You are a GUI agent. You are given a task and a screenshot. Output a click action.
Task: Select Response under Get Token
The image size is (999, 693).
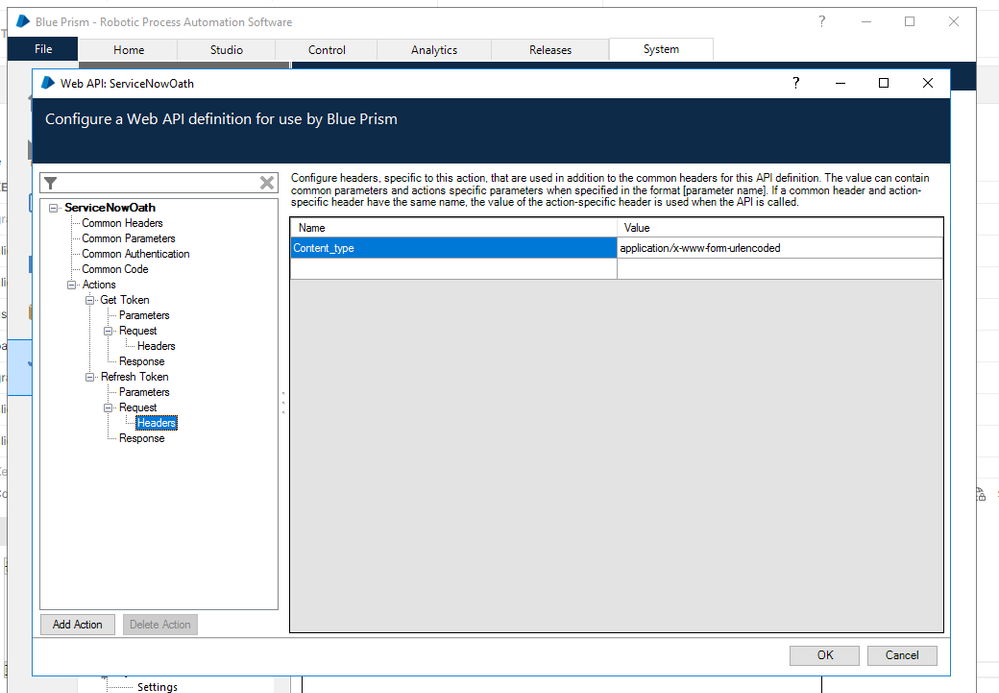(x=141, y=361)
